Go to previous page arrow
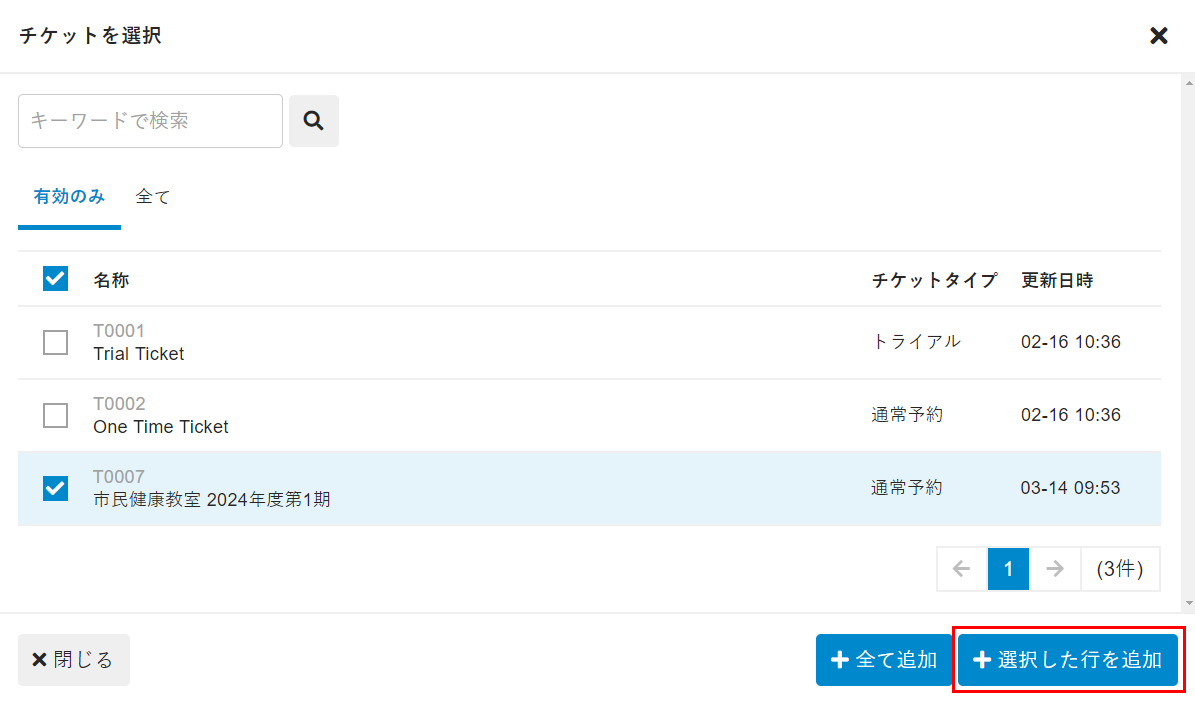1195x703 pixels. 962,569
